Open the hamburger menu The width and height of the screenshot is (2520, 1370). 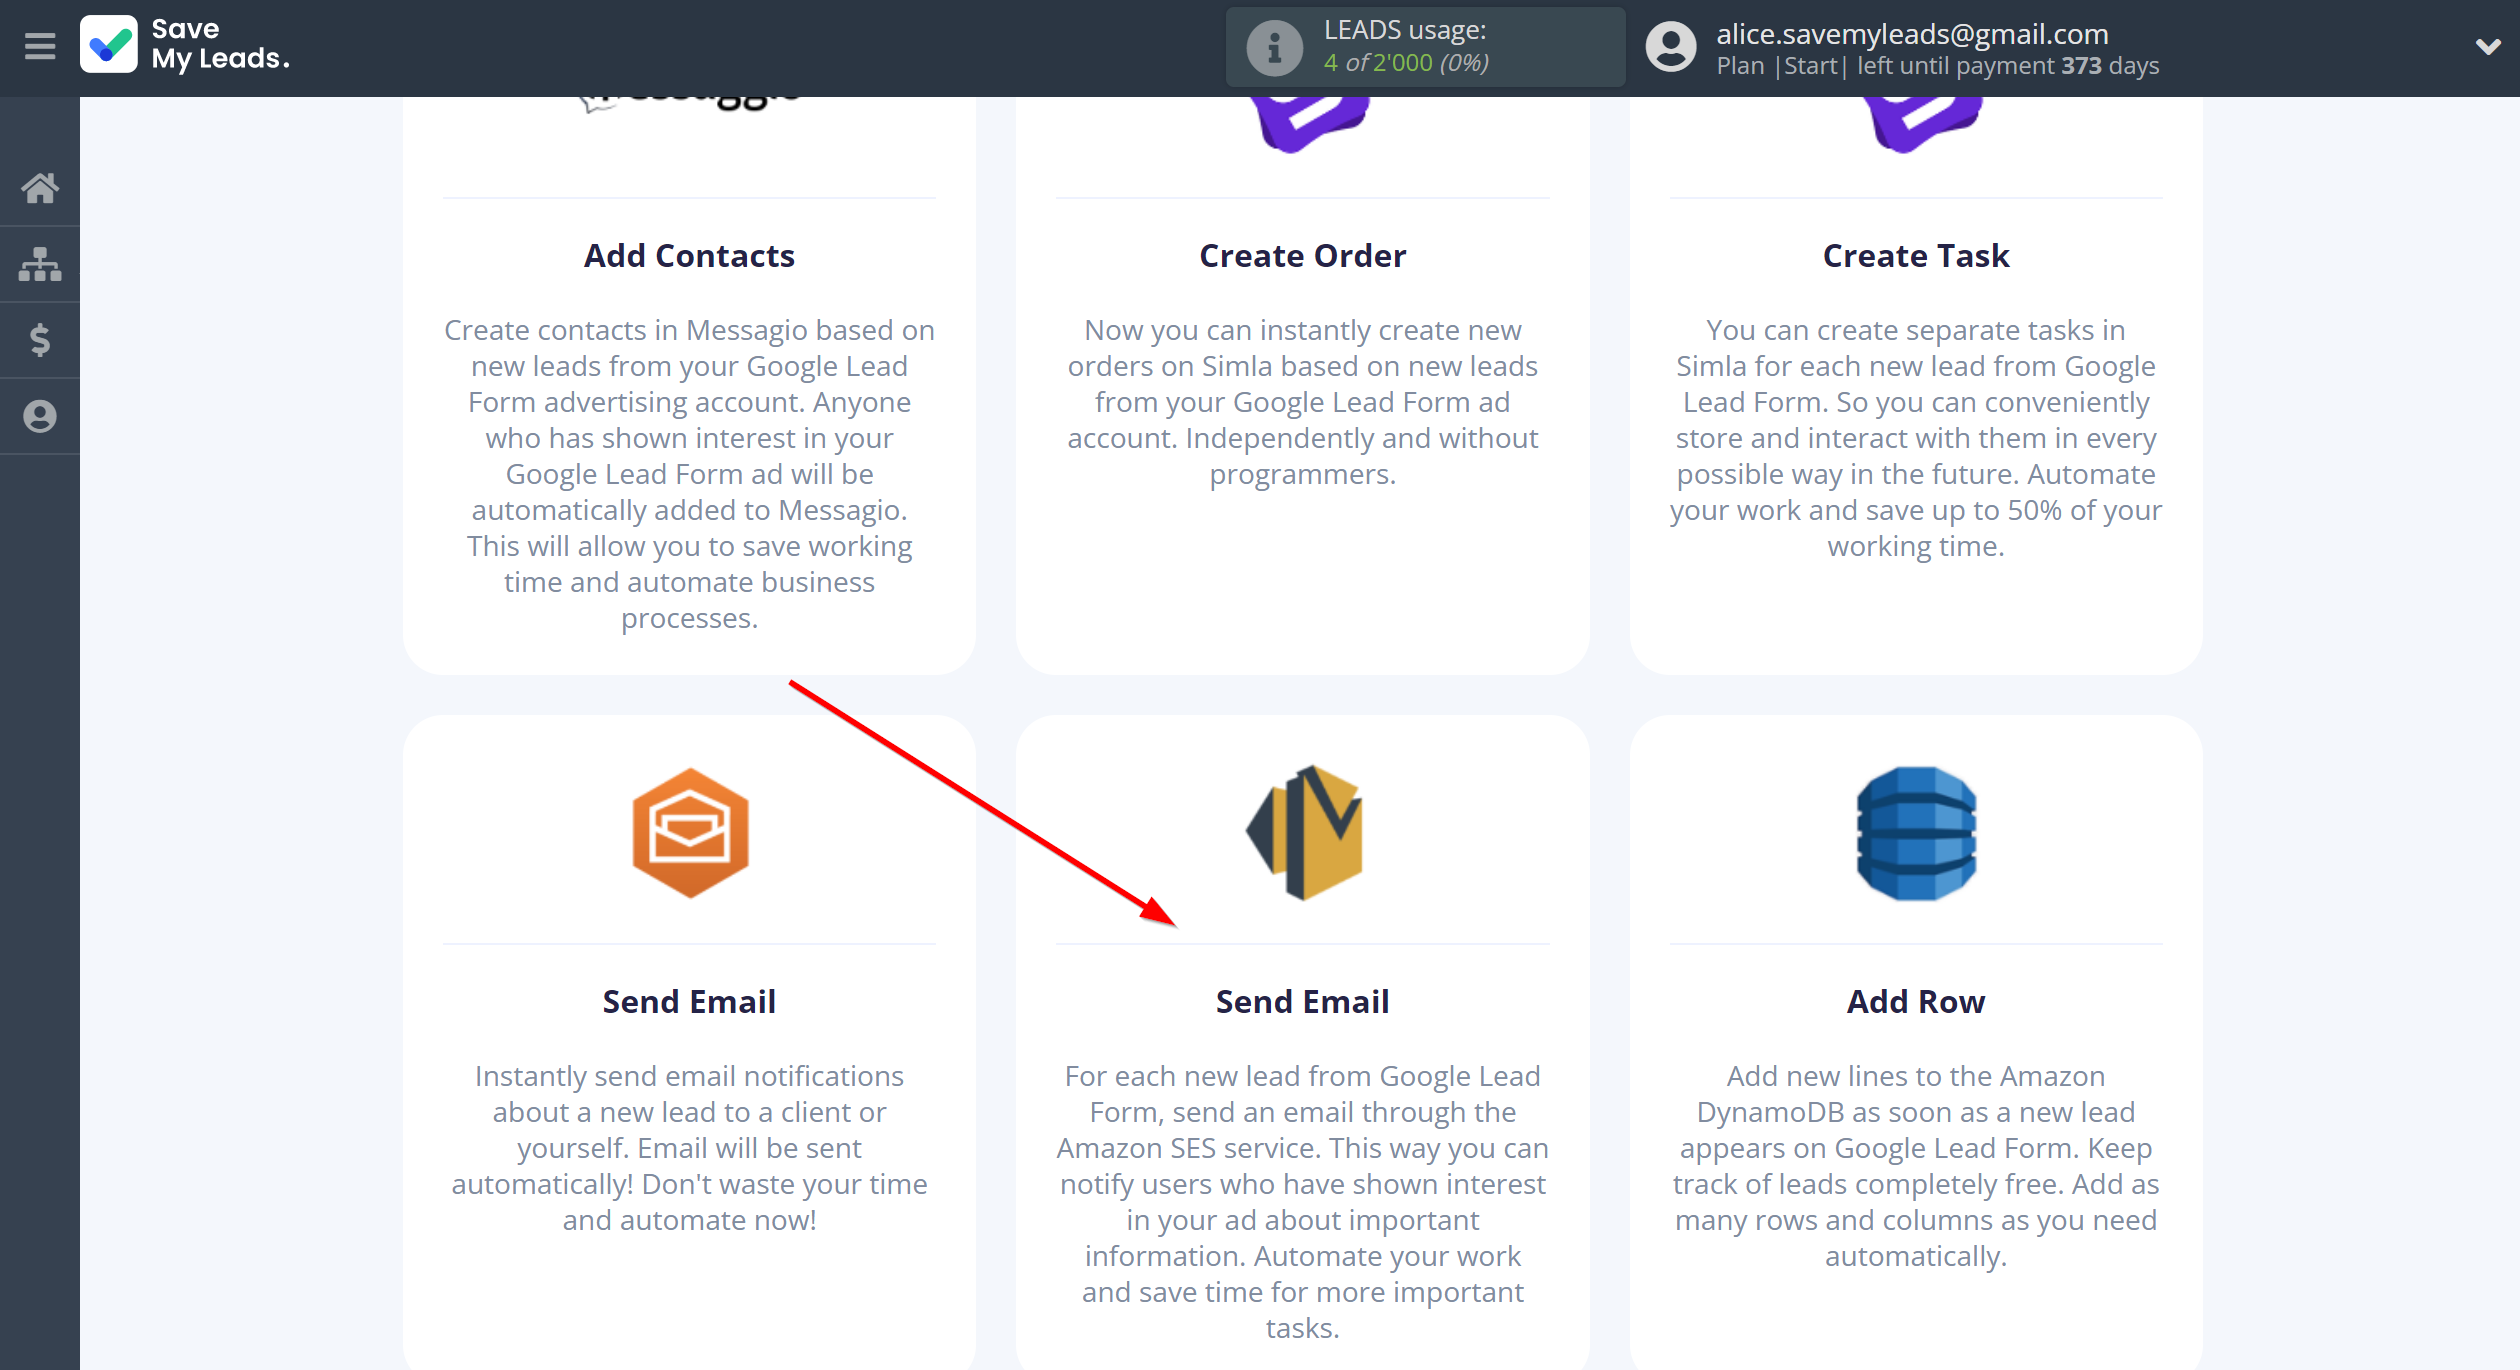coord(40,46)
